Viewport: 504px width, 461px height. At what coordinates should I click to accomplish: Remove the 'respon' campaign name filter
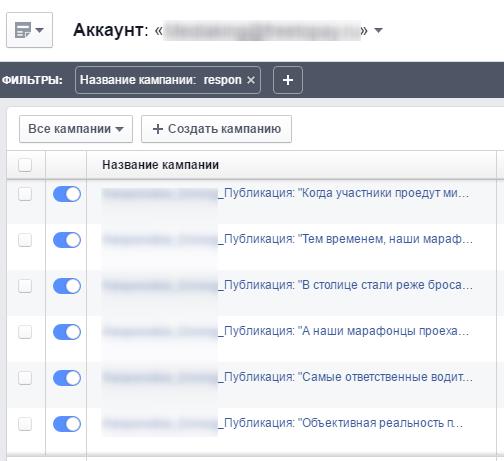[251, 80]
